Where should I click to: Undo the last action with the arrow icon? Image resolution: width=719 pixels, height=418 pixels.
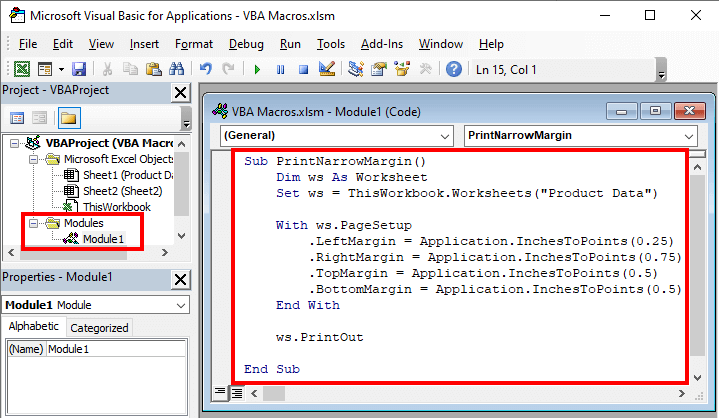click(x=205, y=69)
